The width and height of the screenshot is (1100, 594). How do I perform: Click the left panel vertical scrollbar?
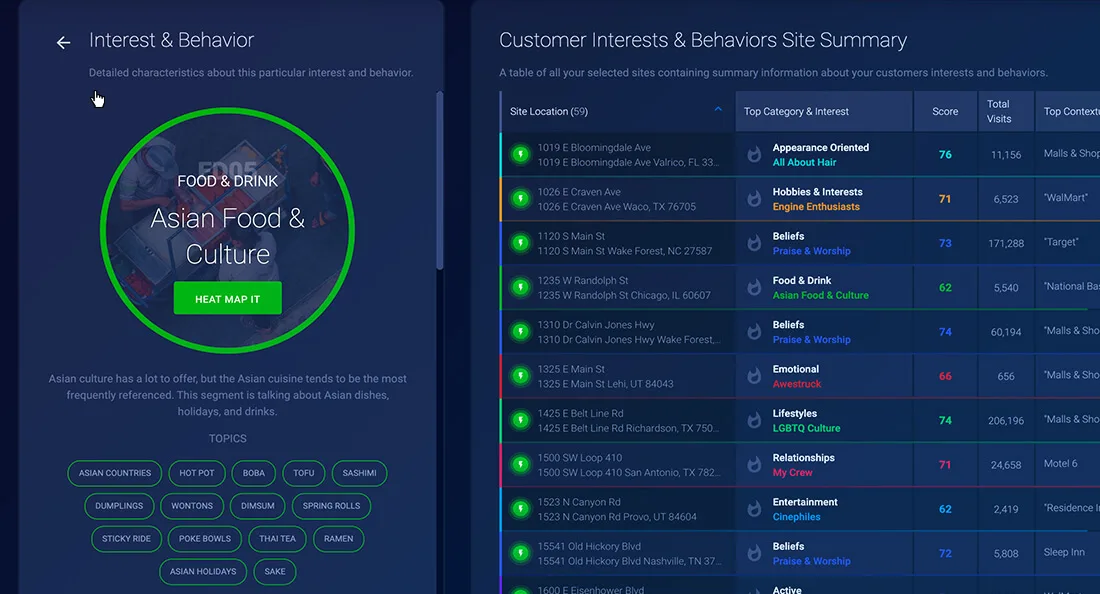tap(440, 181)
